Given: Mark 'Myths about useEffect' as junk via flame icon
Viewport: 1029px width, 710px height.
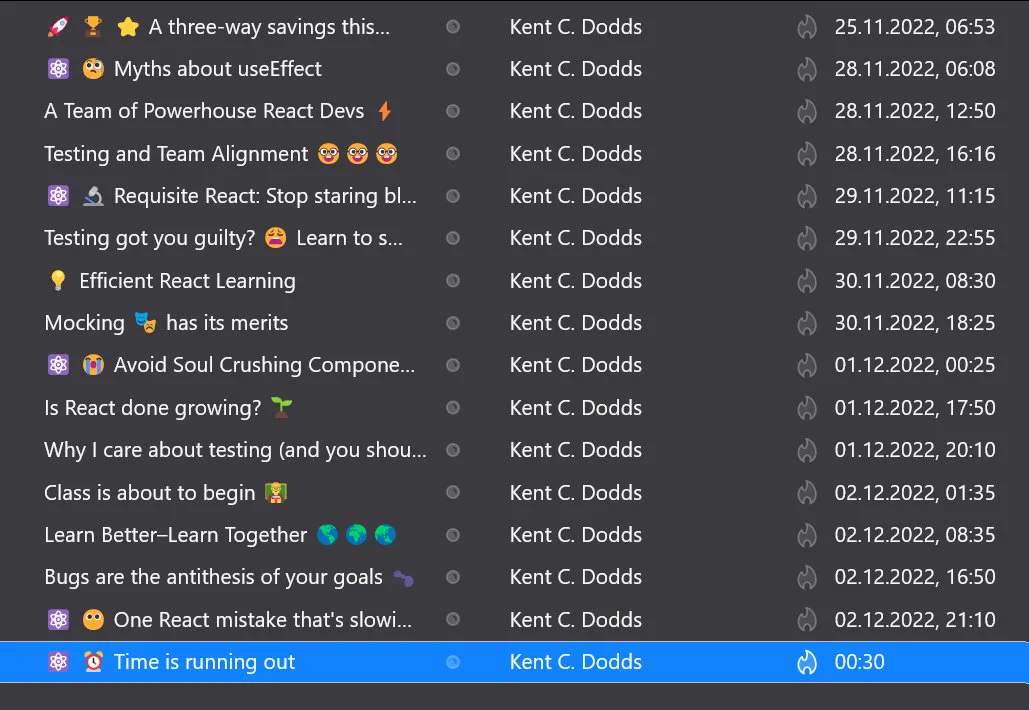Looking at the screenshot, I should (x=807, y=69).
